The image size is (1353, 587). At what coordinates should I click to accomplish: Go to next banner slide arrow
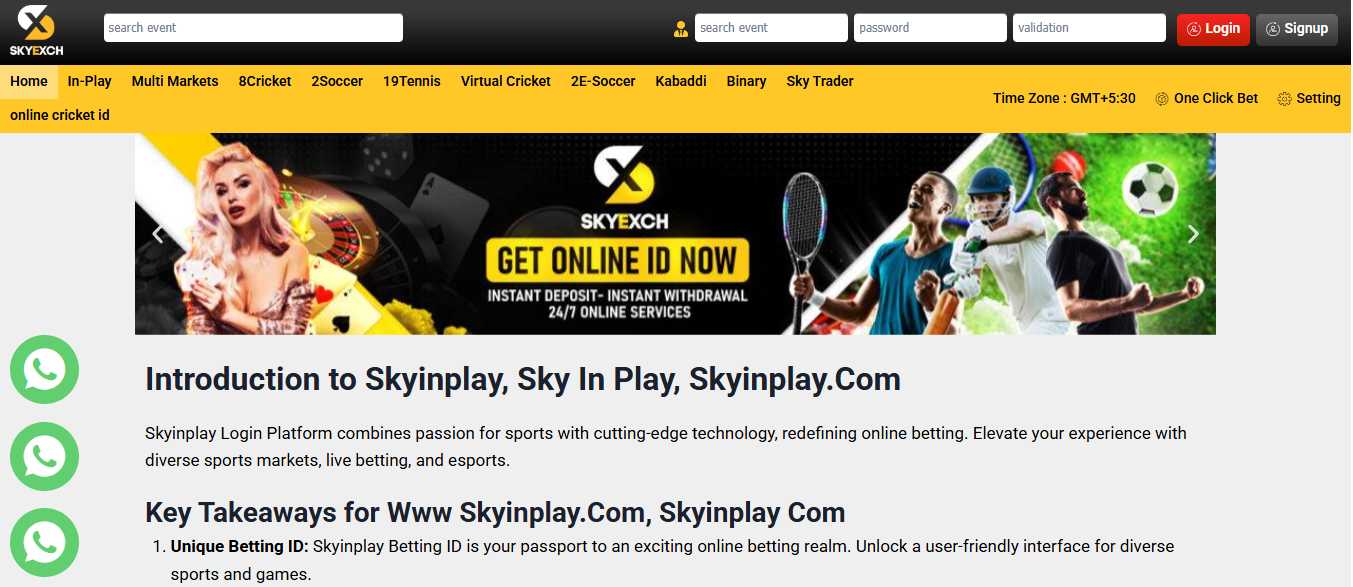coord(1192,234)
